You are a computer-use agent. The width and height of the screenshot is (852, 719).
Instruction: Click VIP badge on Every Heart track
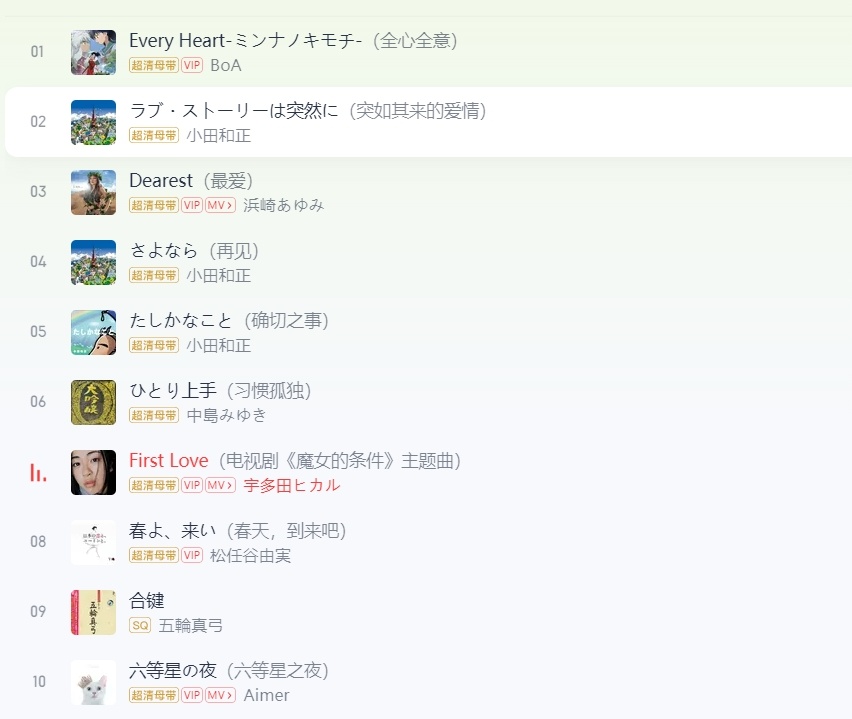tap(192, 65)
